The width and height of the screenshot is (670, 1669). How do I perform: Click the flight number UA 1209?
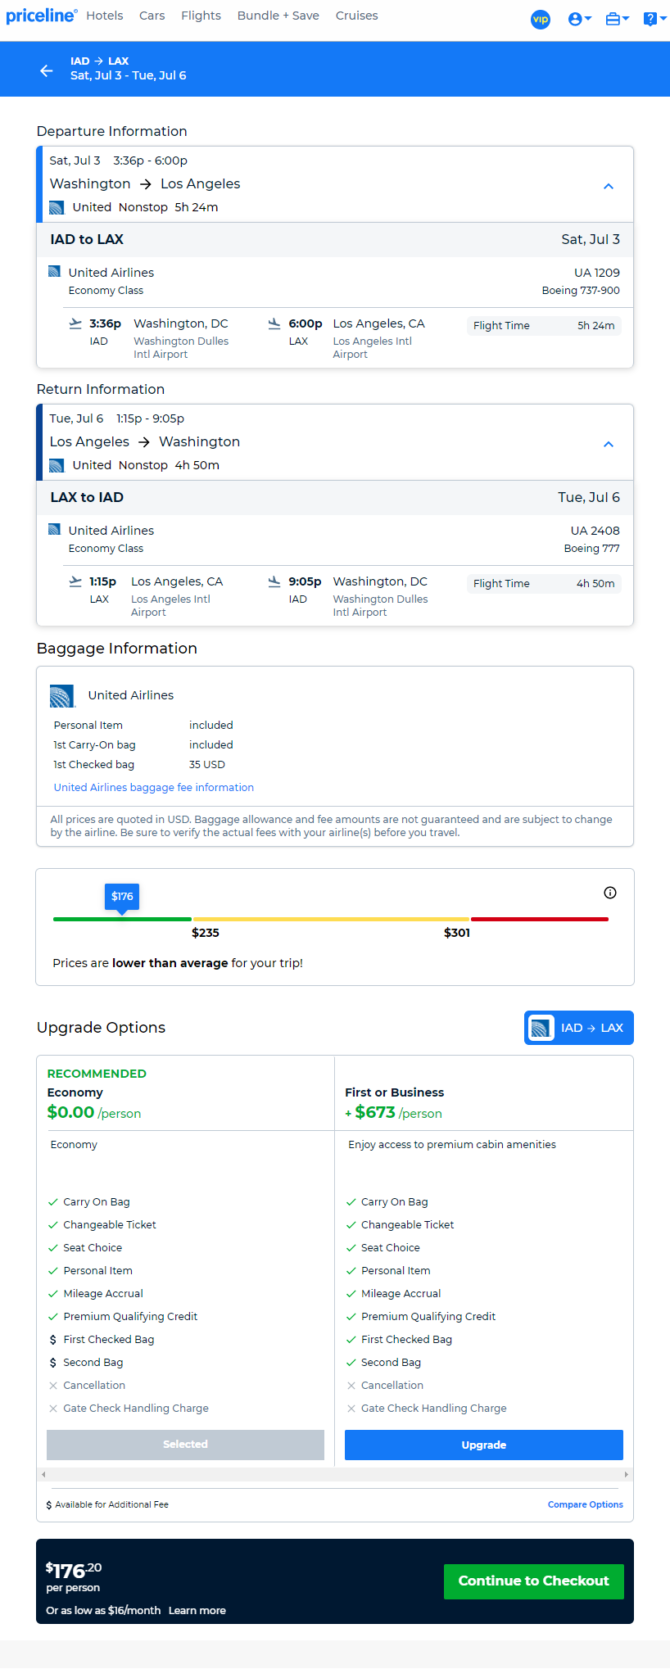click(x=597, y=273)
